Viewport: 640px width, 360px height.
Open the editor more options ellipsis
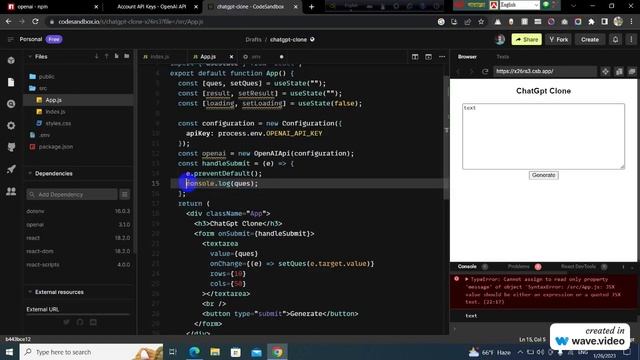442,57
